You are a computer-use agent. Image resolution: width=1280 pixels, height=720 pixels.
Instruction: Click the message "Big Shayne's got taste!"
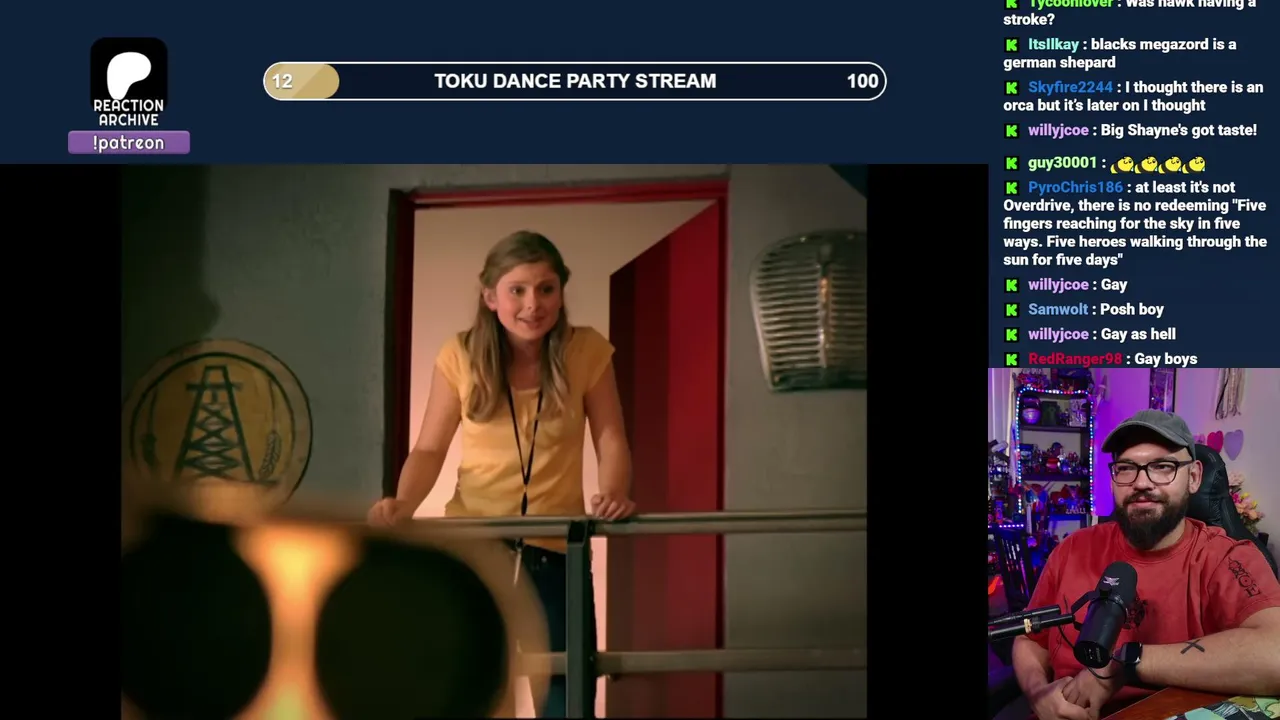coord(1179,131)
